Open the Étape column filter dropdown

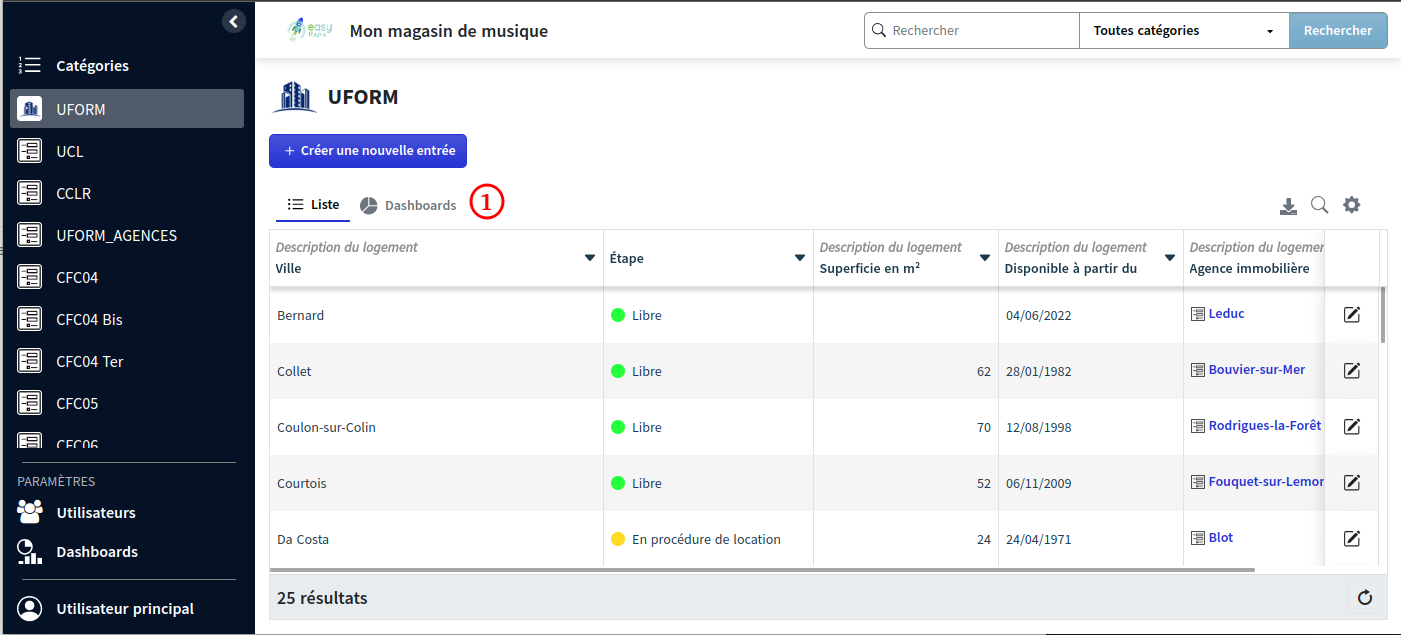tap(798, 257)
